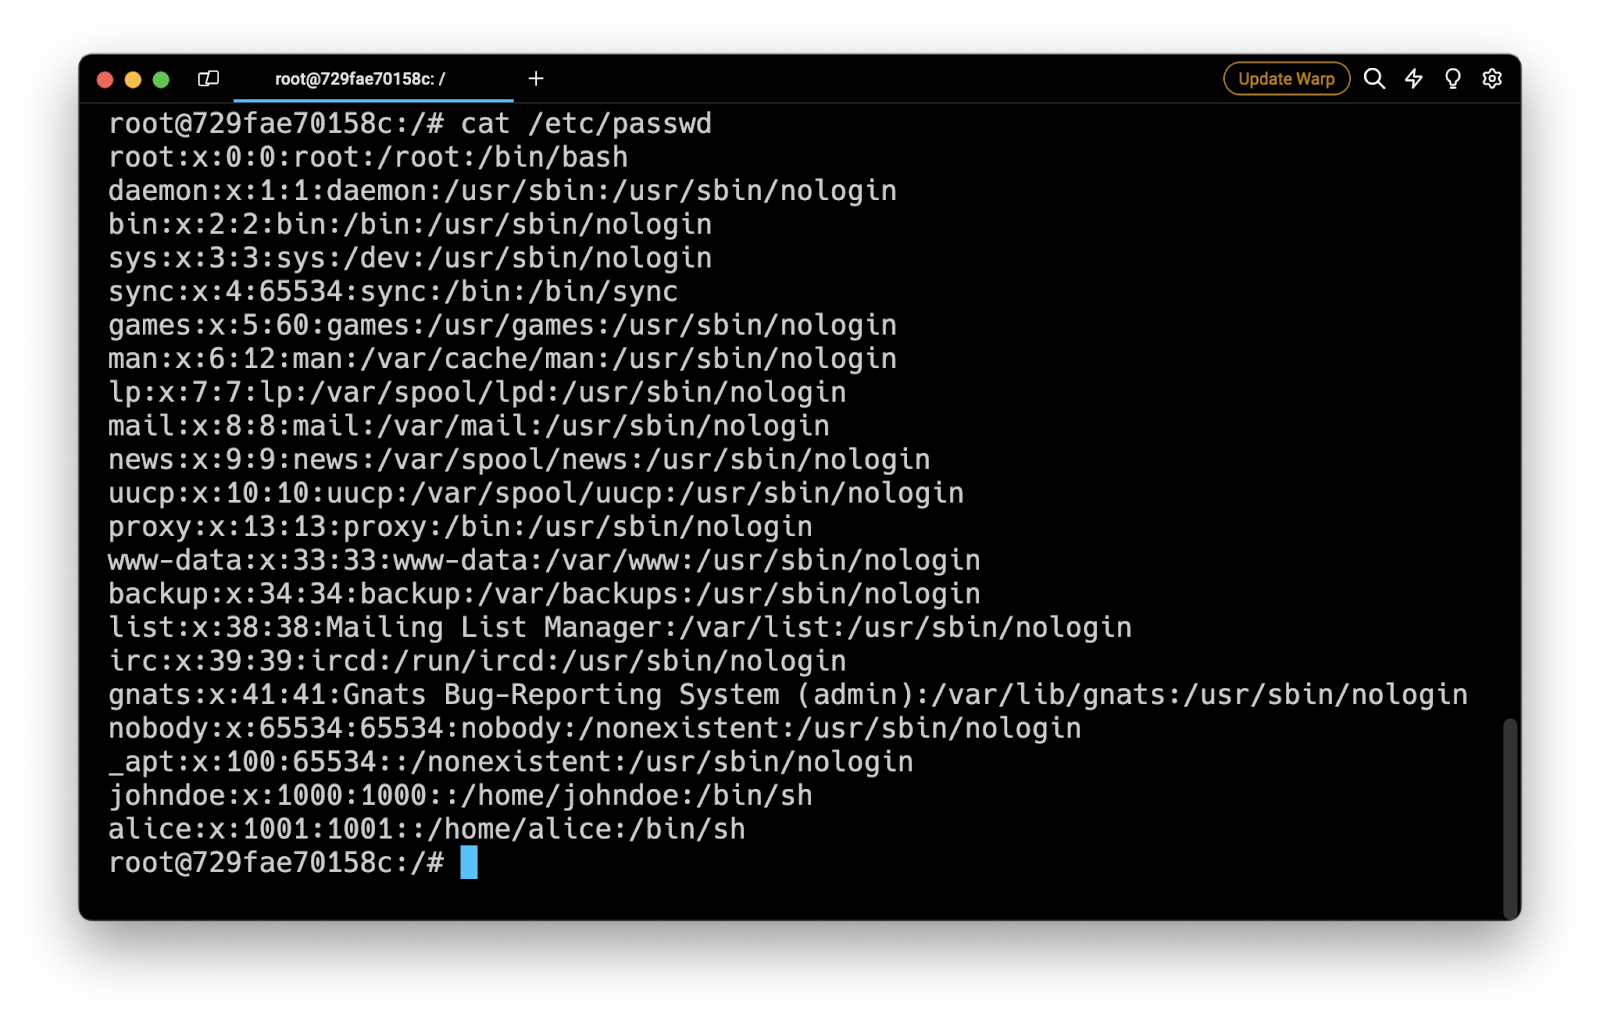This screenshot has width=1600, height=1025.
Task: Click the Mailing List Manager line
Action: point(620,628)
